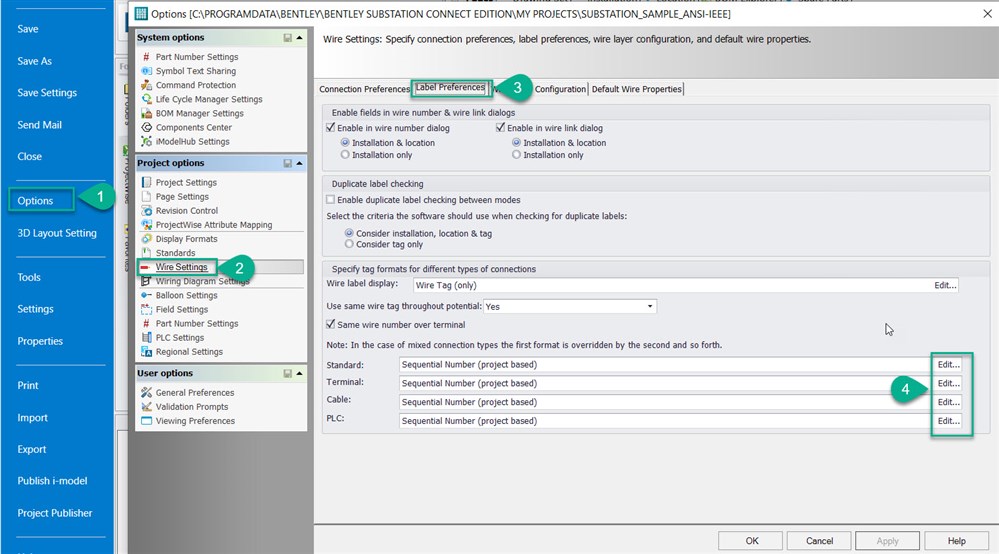
Task: Select Publish i-model in sidebar
Action: [x=52, y=481]
